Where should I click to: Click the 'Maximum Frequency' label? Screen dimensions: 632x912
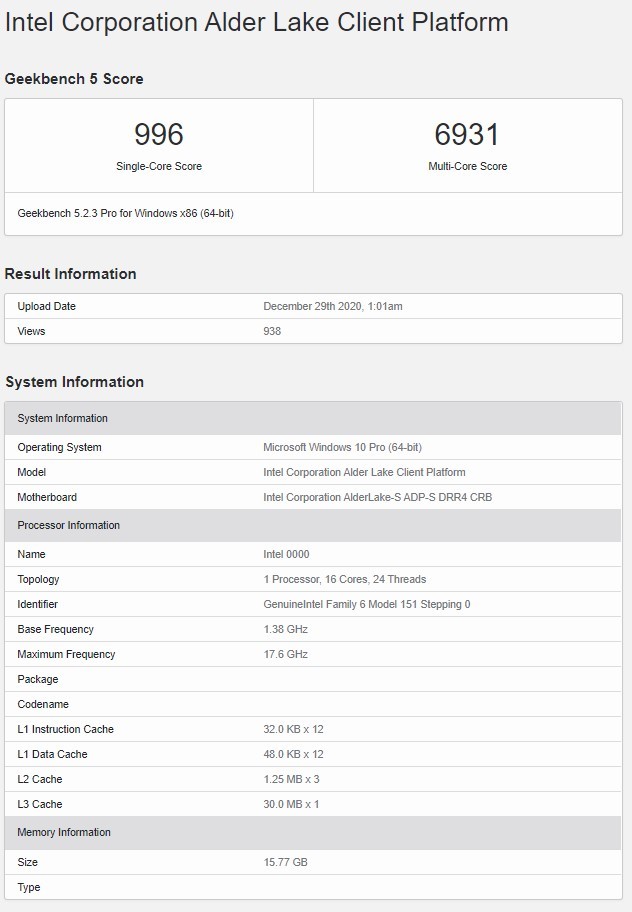click(66, 654)
